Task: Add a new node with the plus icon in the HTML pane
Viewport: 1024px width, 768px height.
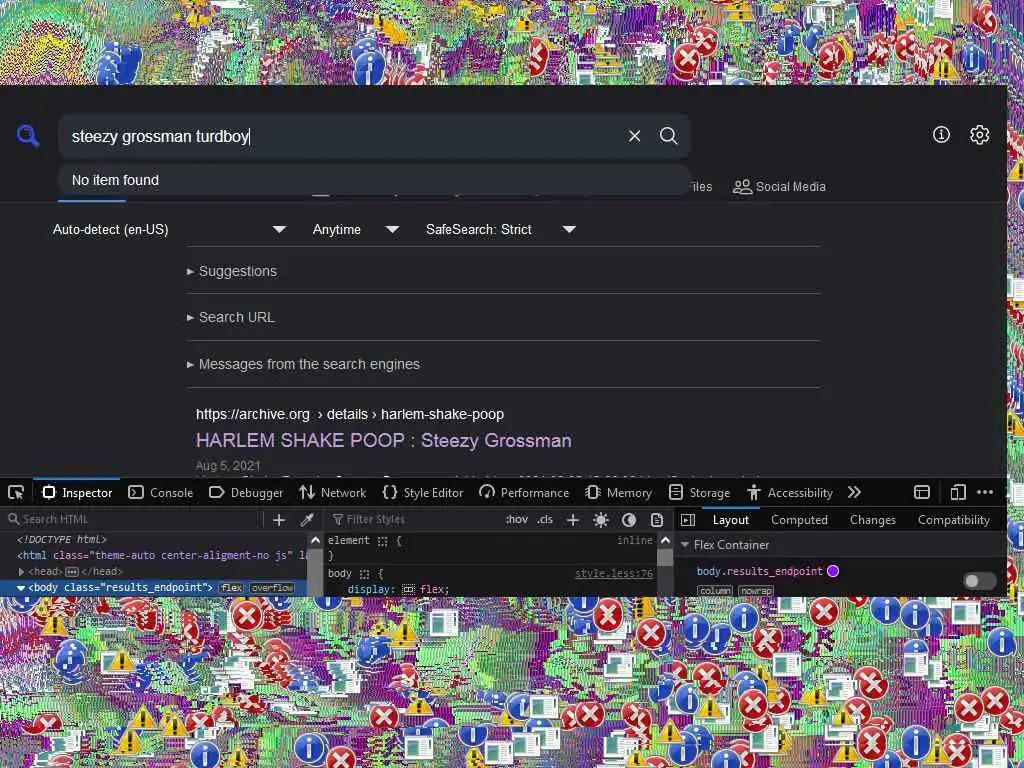Action: click(279, 520)
